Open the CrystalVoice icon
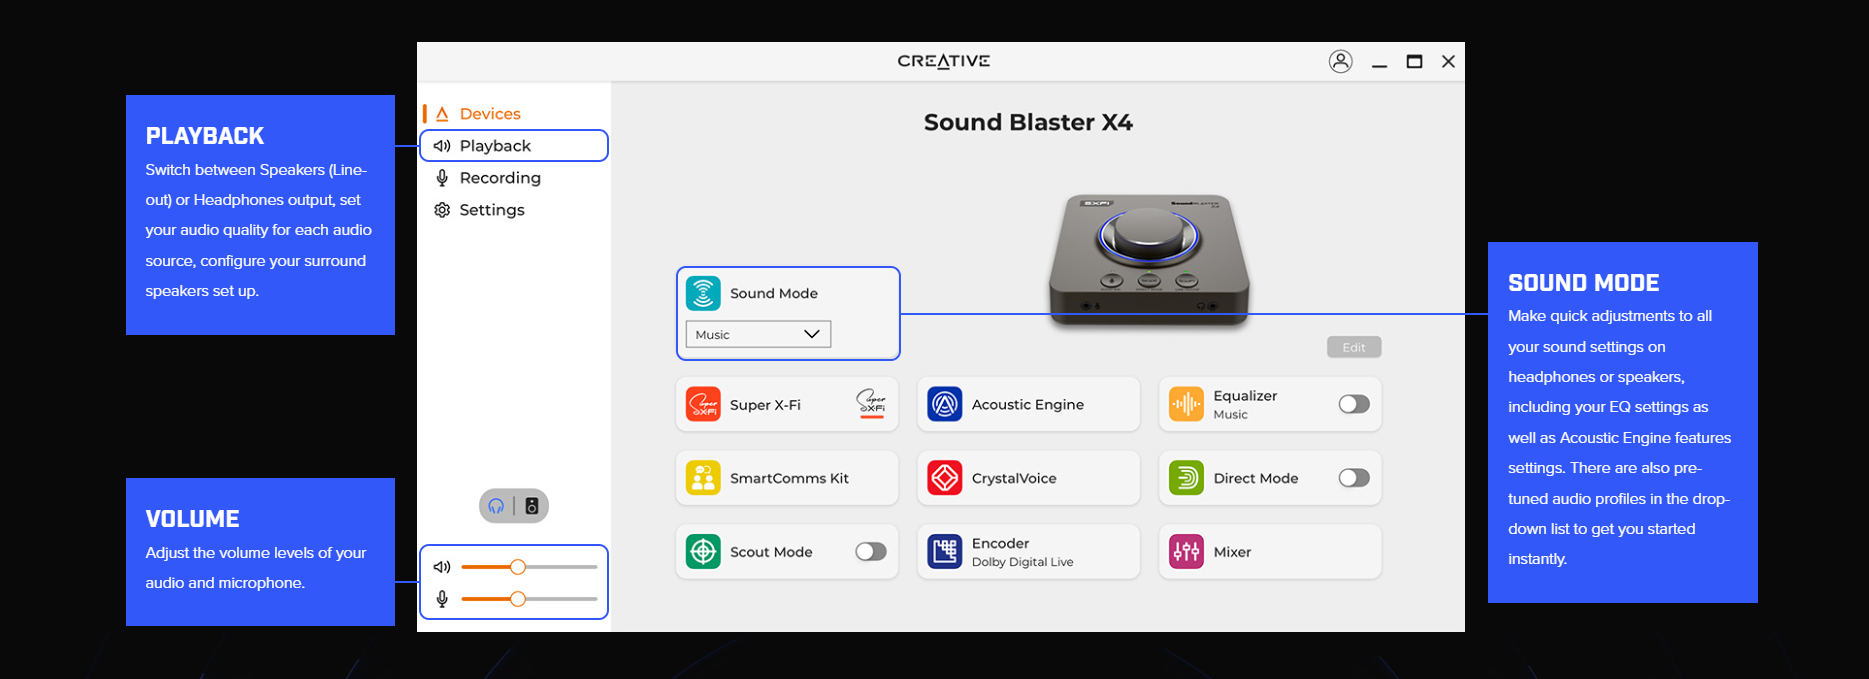The width and height of the screenshot is (1869, 679). (944, 478)
